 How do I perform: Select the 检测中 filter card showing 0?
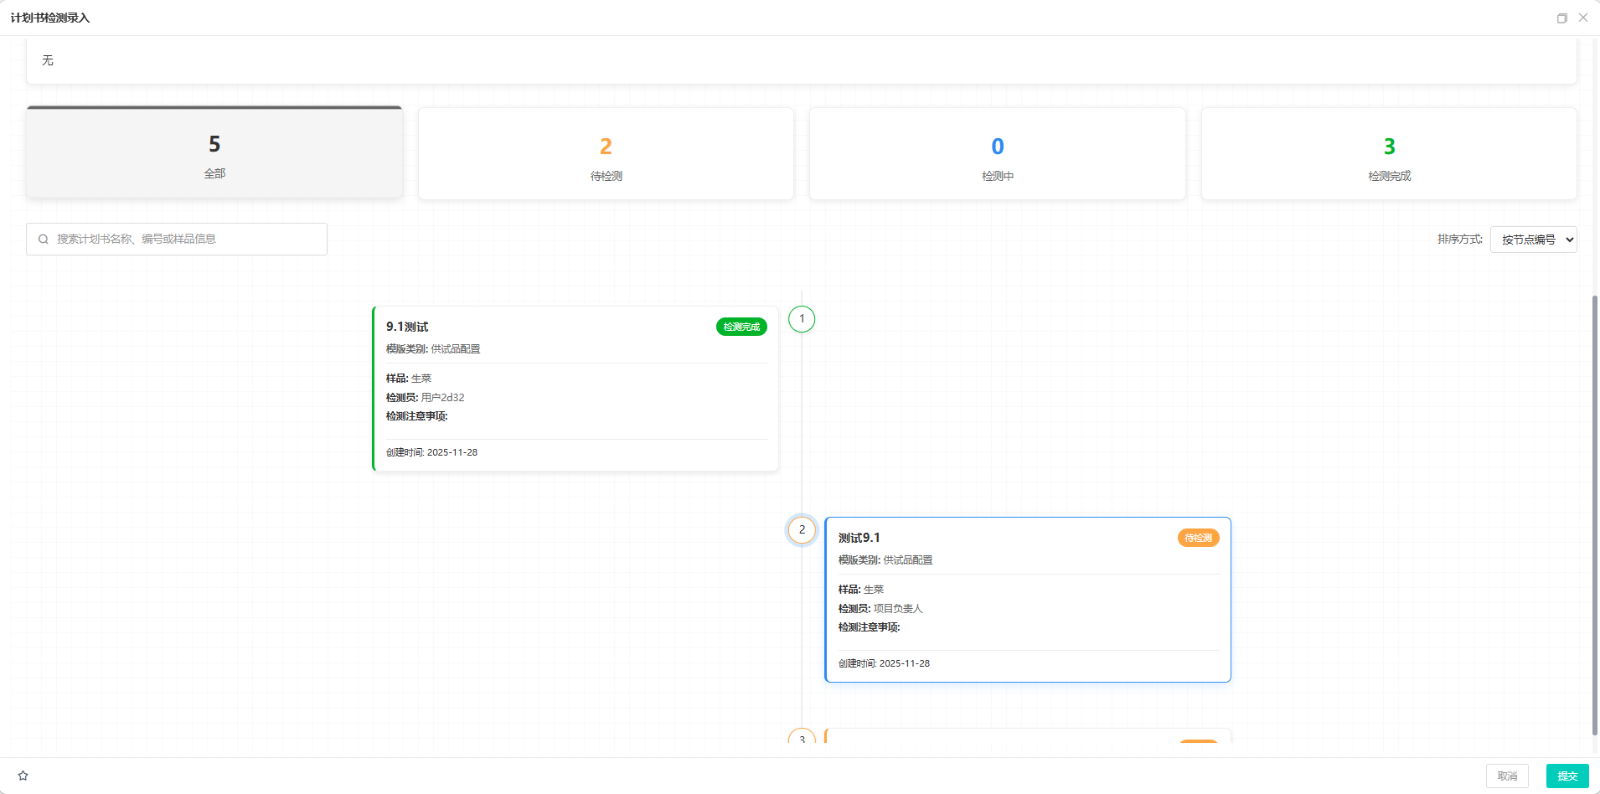[x=997, y=154]
